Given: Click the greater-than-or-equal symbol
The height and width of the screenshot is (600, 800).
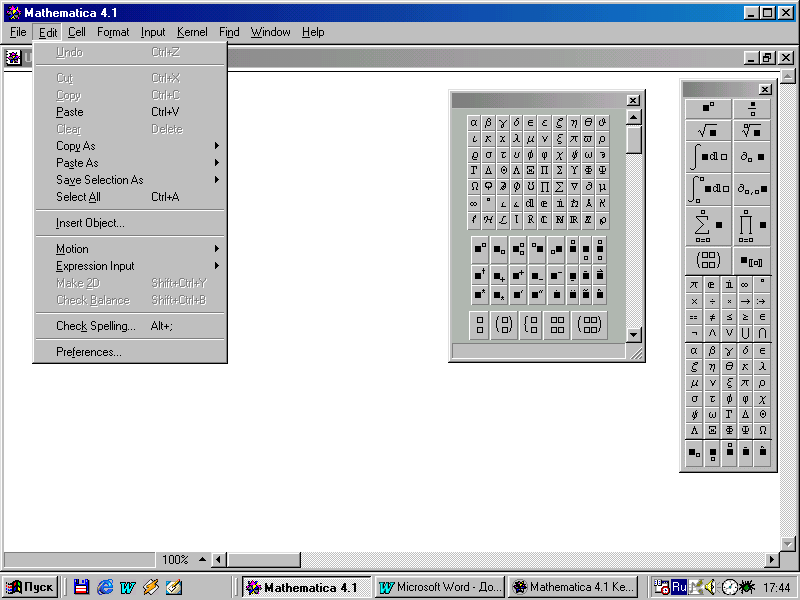Looking at the screenshot, I should [745, 317].
